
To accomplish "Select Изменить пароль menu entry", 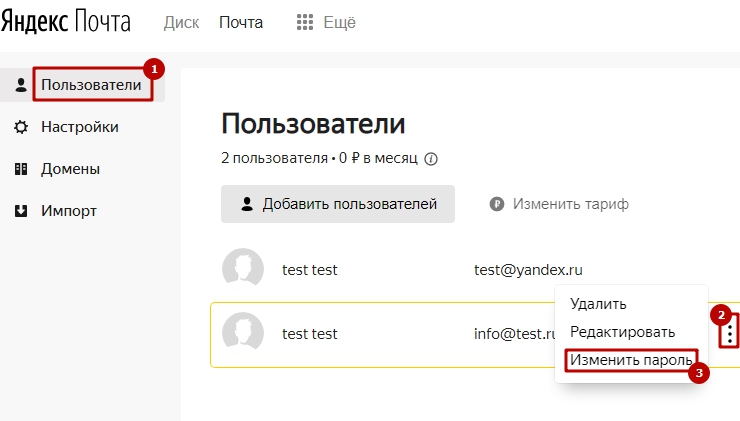I will pyautogui.click(x=630, y=359).
